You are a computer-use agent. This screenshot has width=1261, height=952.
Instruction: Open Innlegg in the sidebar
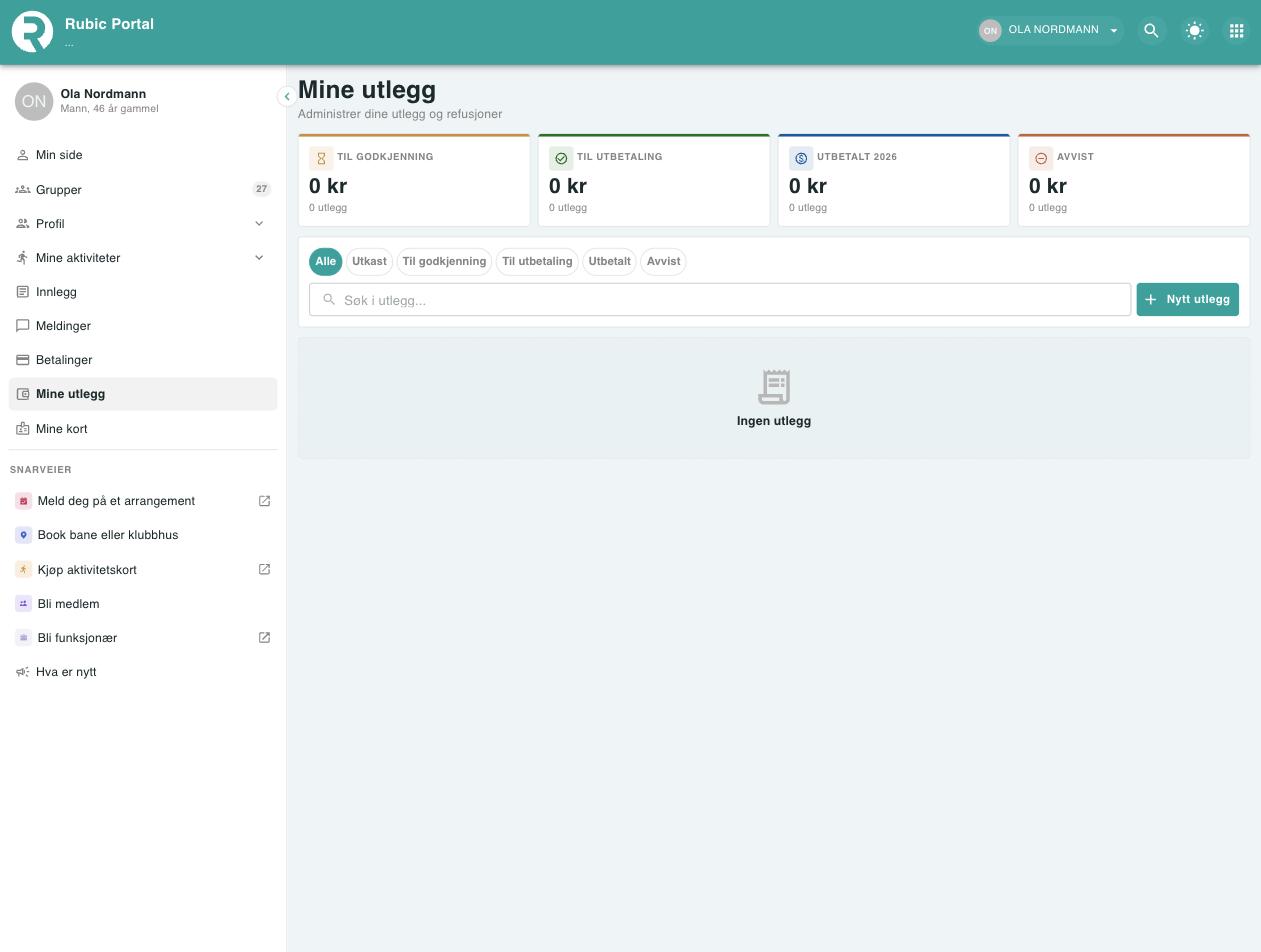tap(143, 292)
